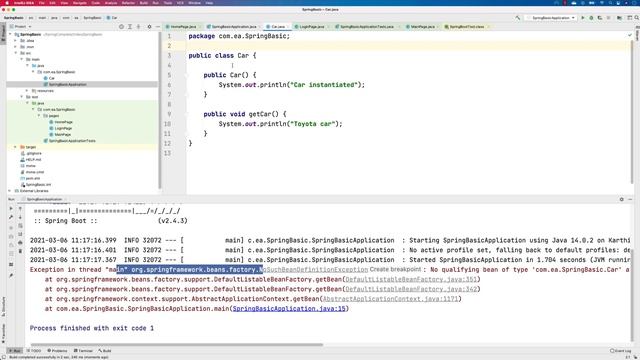The height and width of the screenshot is (360, 640).
Task: Rerun the application in Run panel
Action: (11, 209)
